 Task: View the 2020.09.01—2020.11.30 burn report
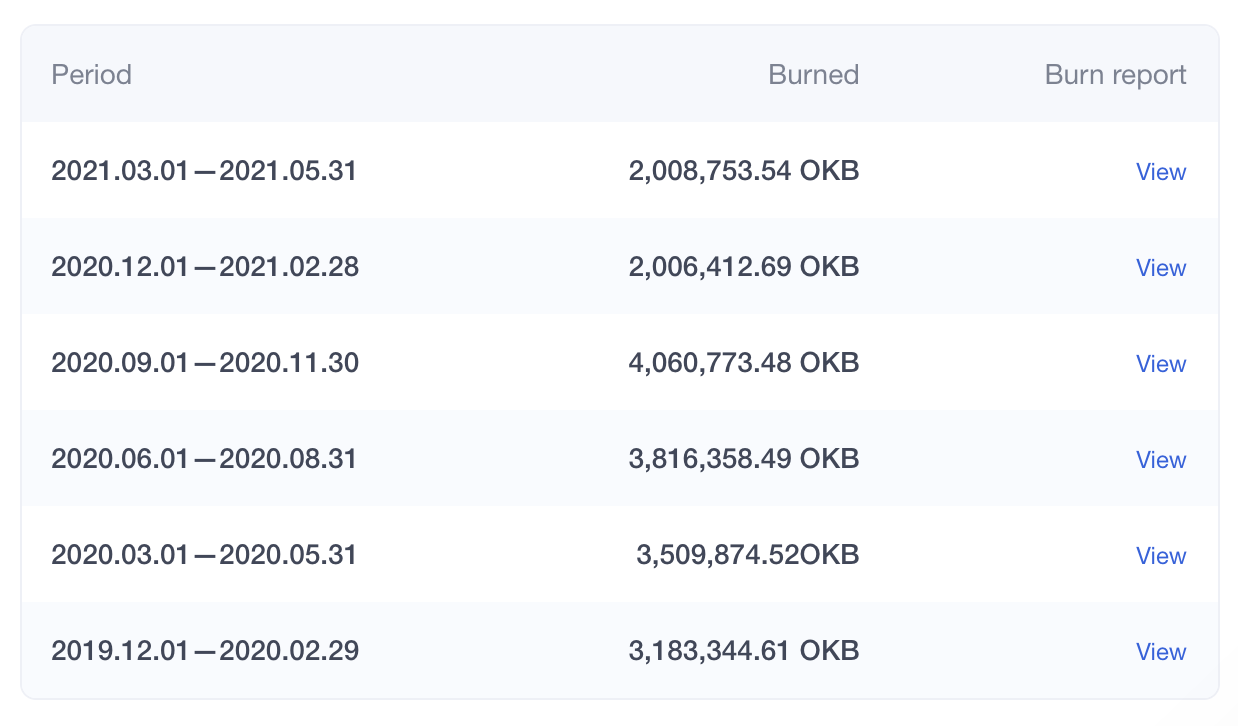pyautogui.click(x=1160, y=364)
